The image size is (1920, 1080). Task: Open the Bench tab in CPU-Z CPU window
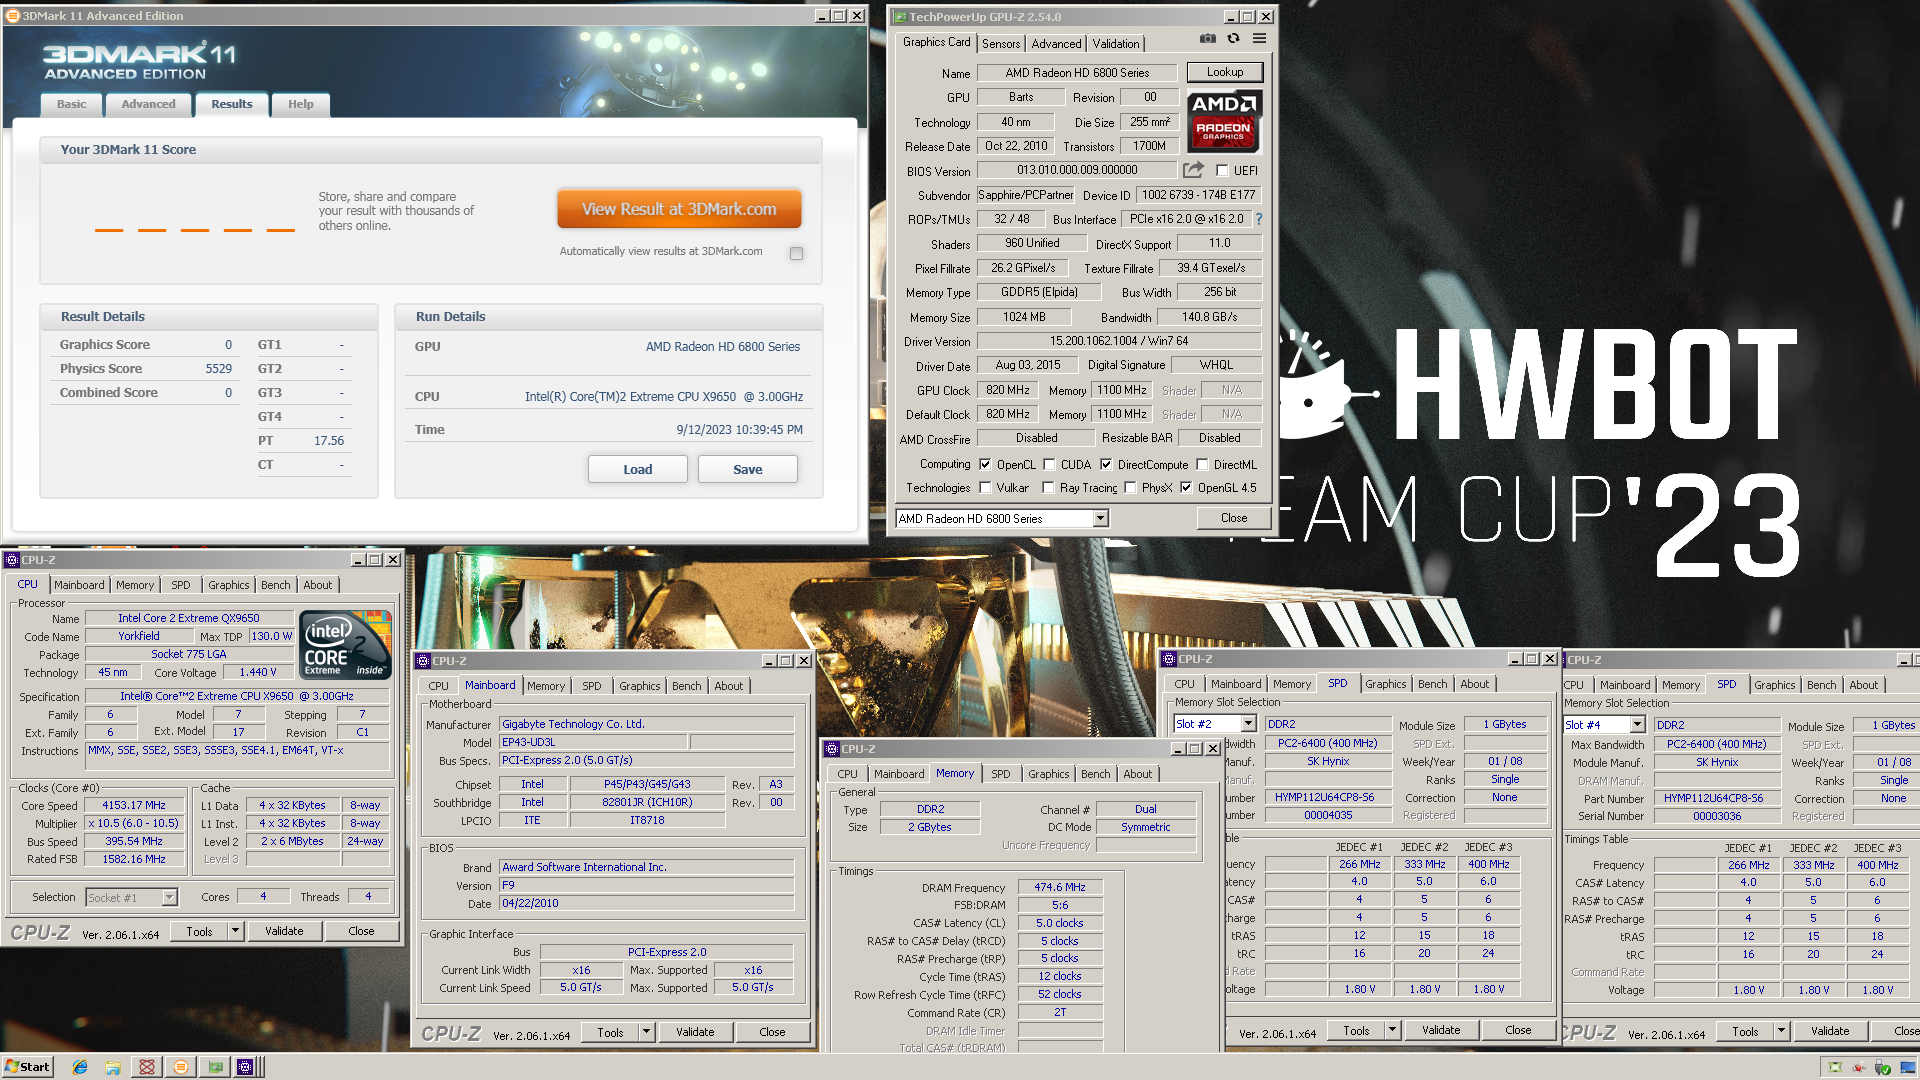(276, 585)
